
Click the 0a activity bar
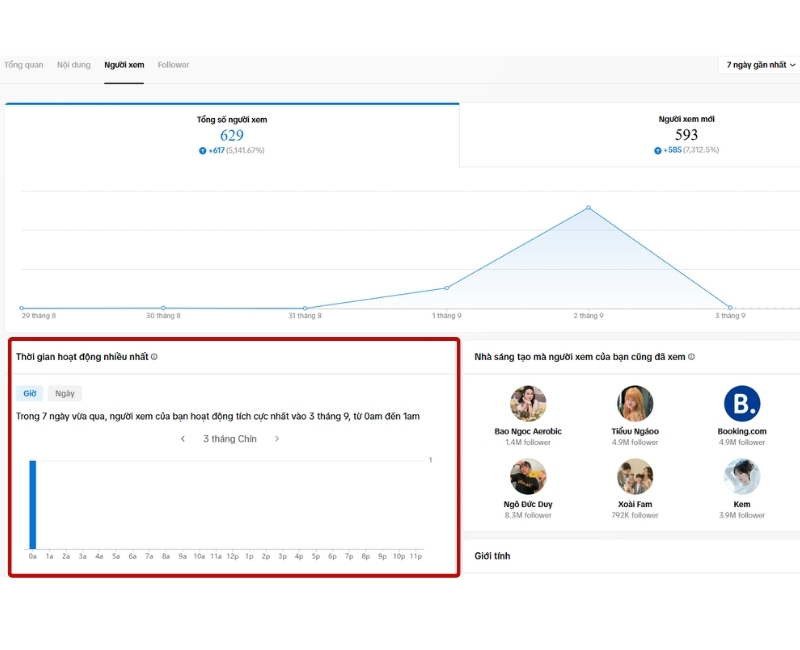(33, 505)
